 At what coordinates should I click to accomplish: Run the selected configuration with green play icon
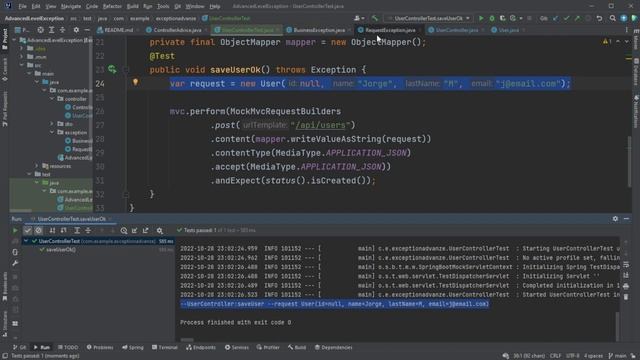[481, 18]
